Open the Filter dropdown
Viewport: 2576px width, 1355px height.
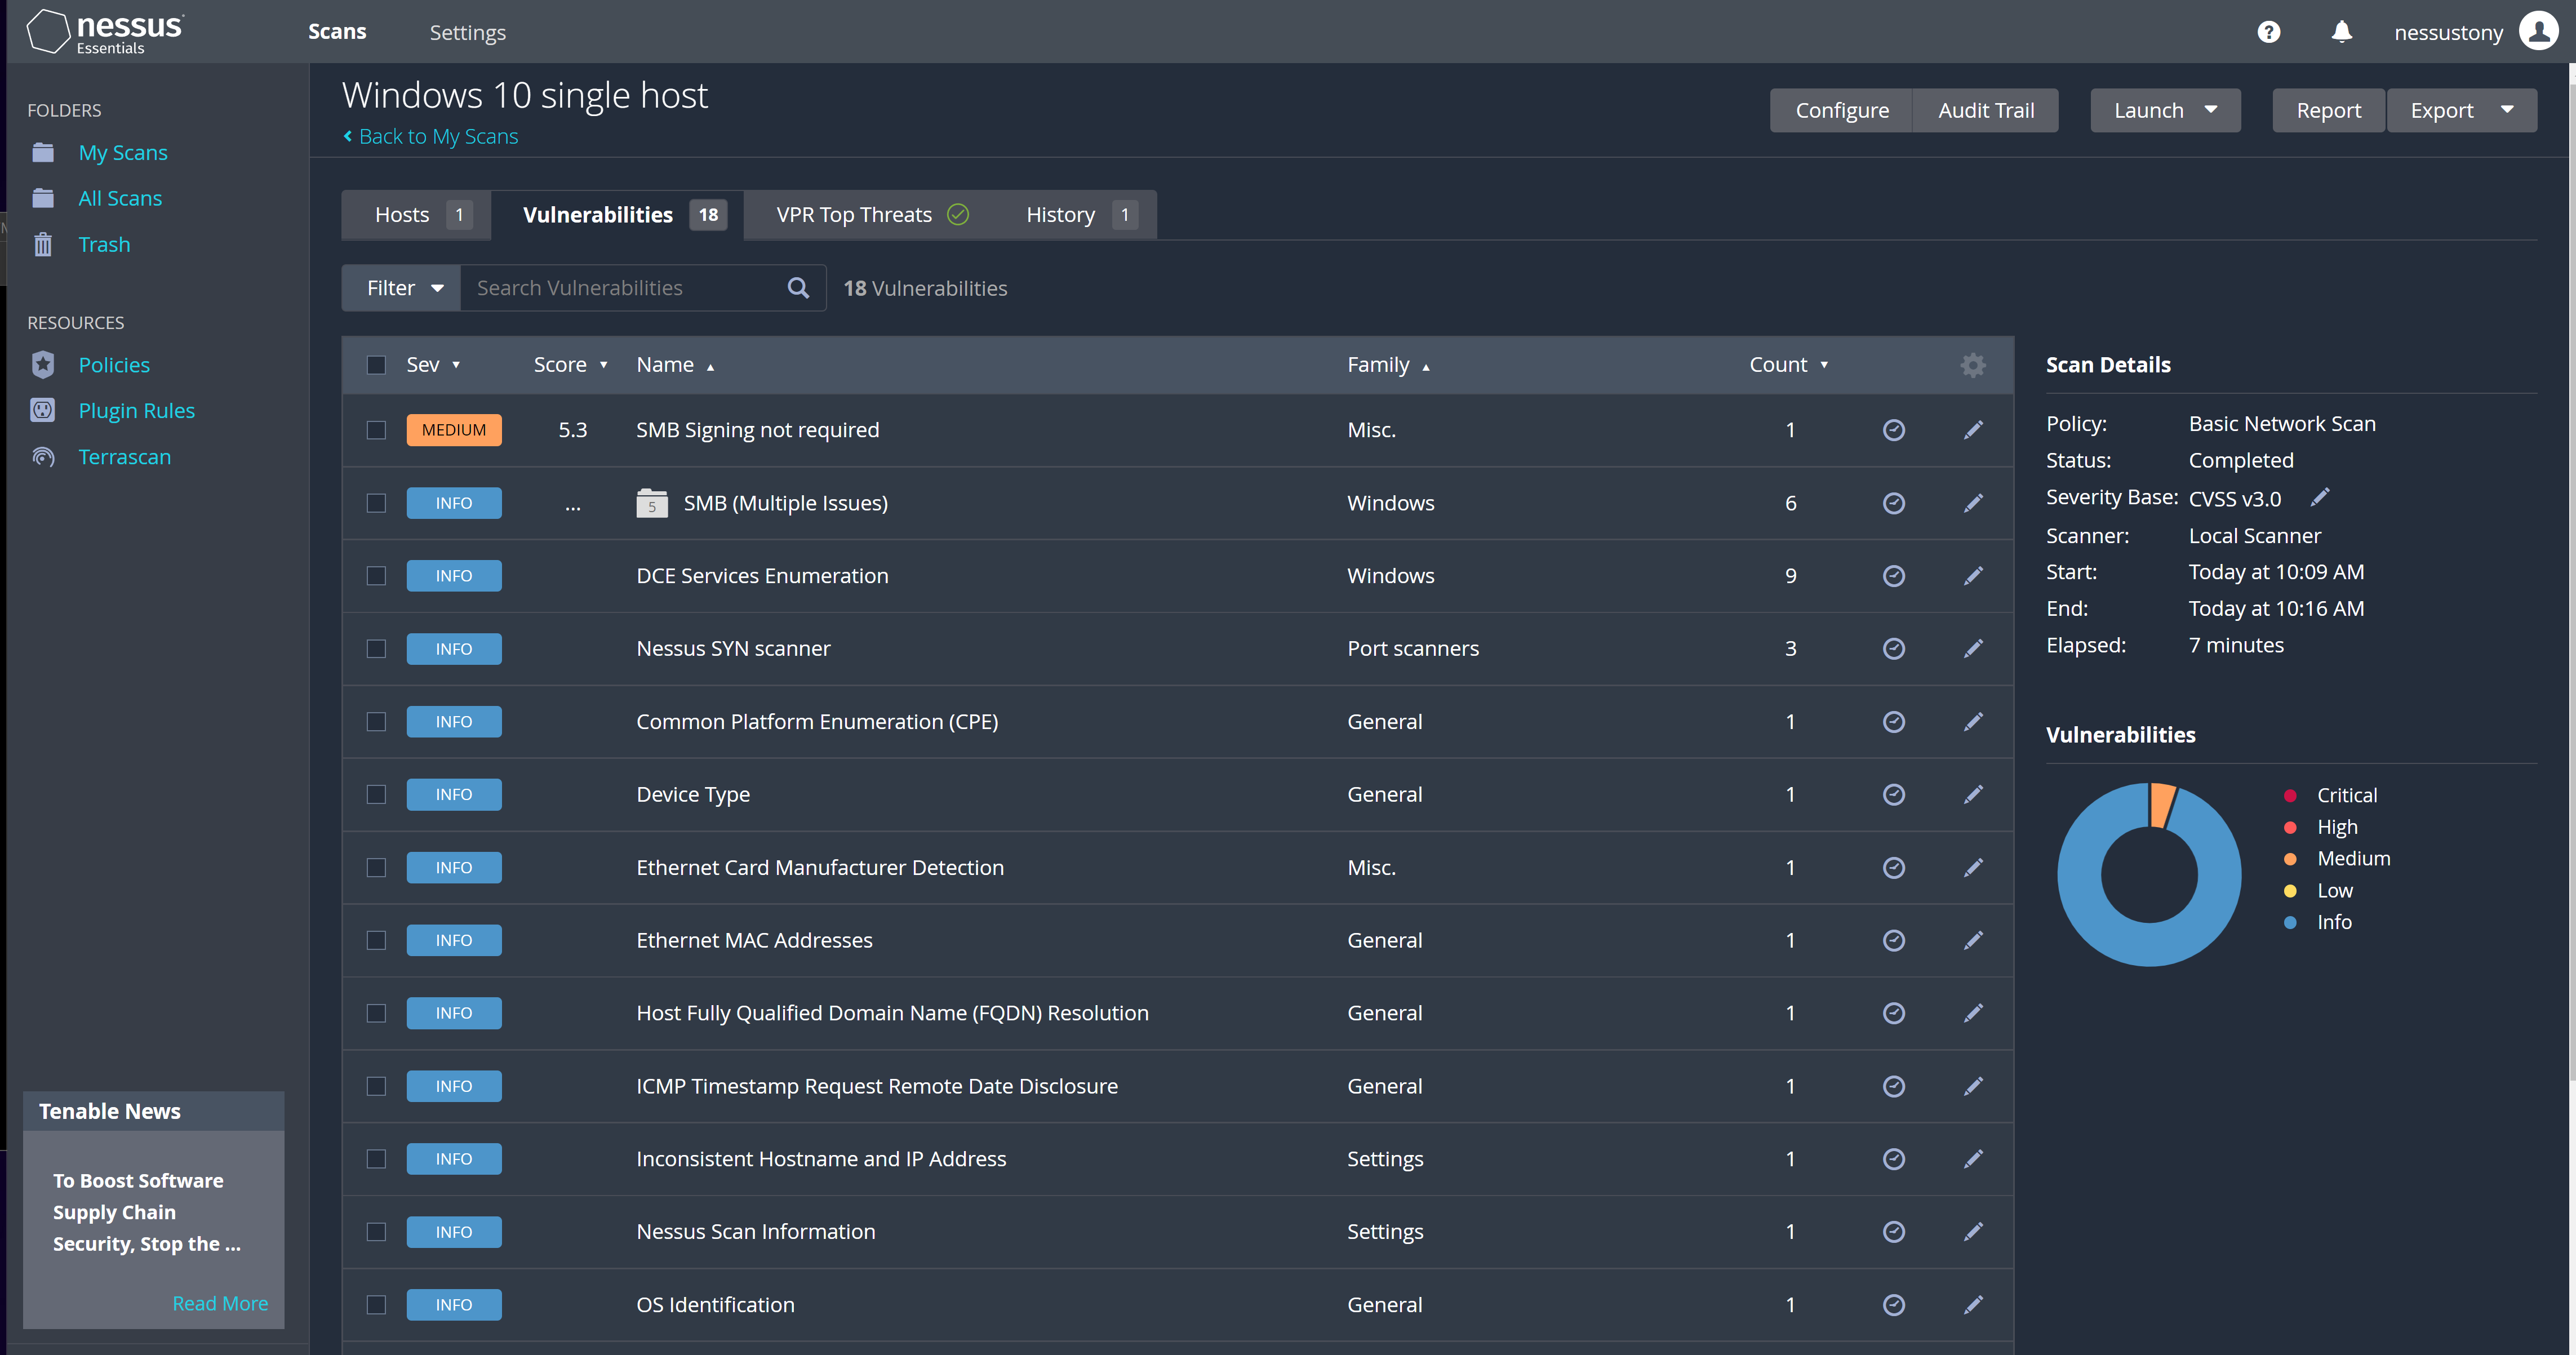click(400, 287)
